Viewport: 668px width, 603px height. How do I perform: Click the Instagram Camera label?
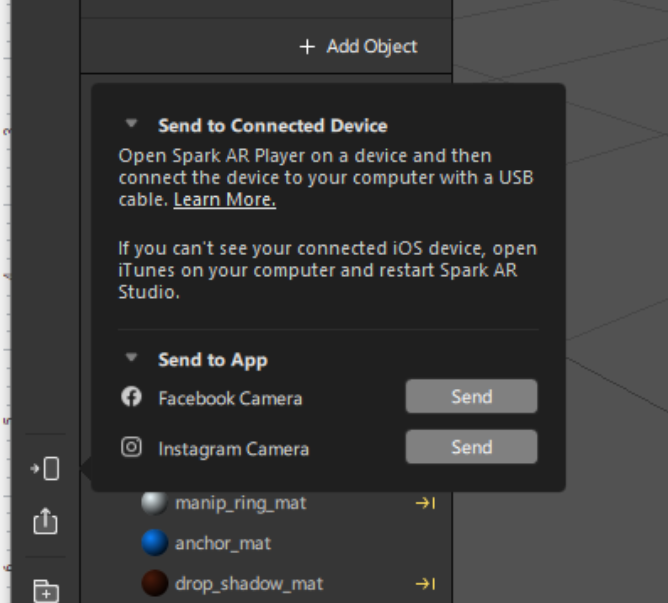233,449
